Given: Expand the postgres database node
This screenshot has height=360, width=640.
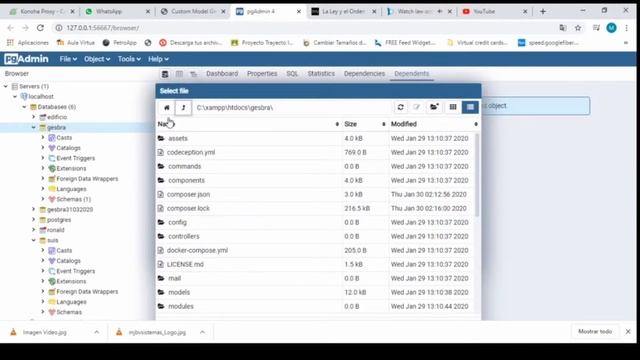Looking at the screenshot, I should coord(33,220).
